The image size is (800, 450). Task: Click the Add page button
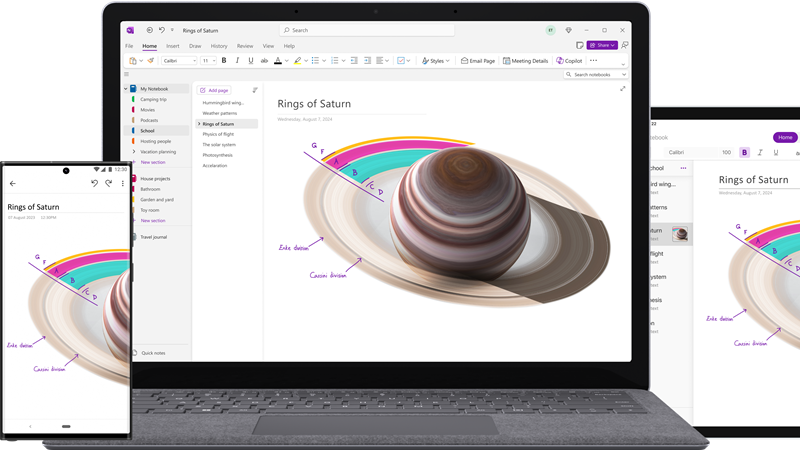tap(217, 90)
